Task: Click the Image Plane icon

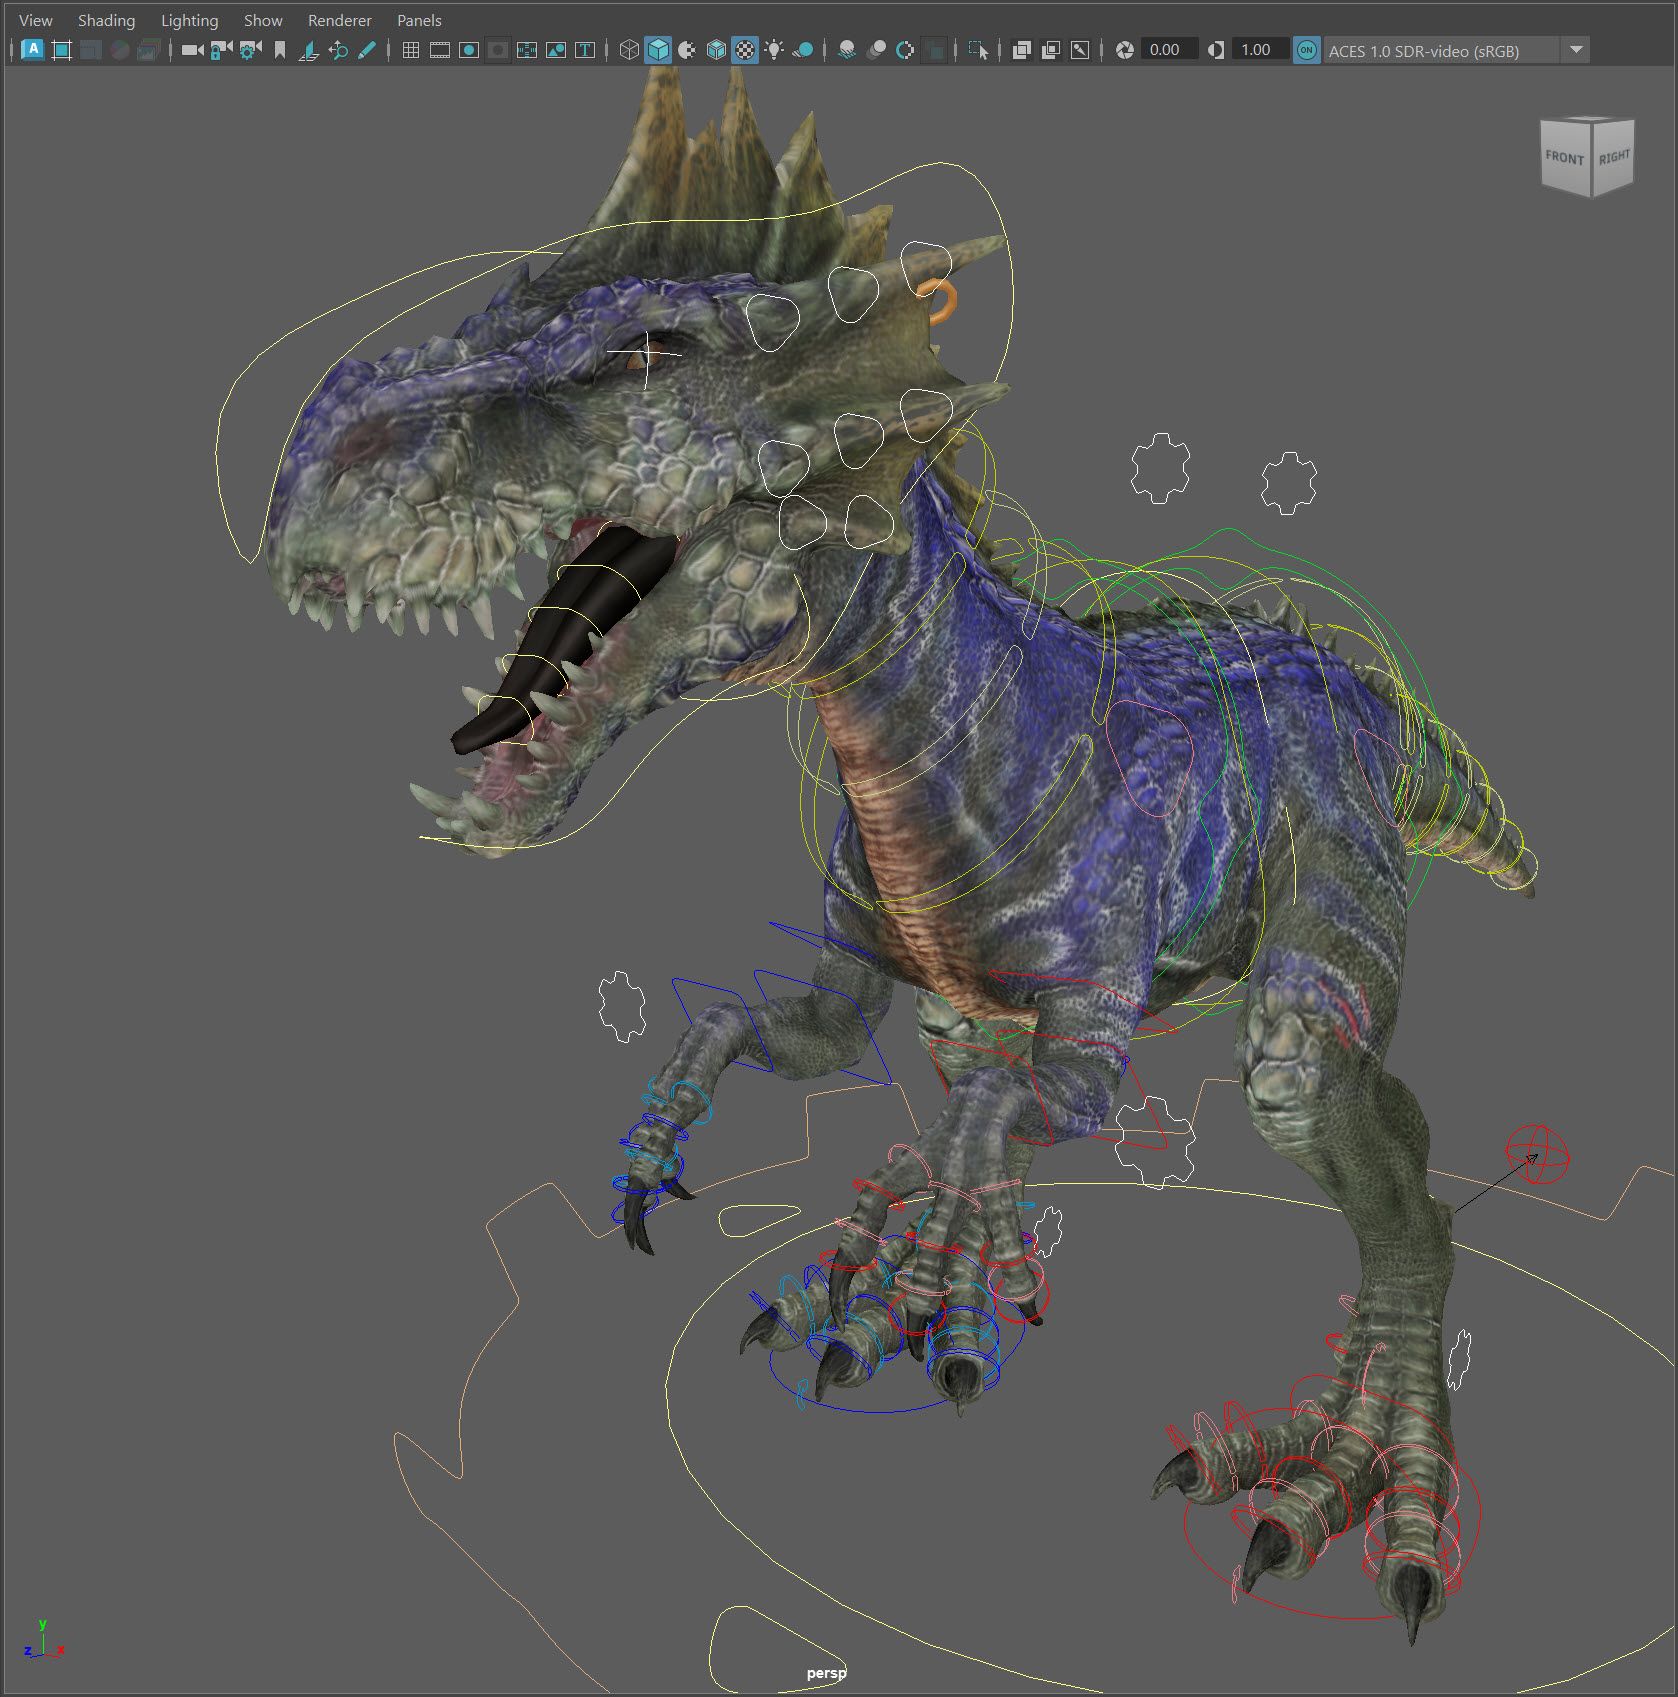Action: pos(309,49)
